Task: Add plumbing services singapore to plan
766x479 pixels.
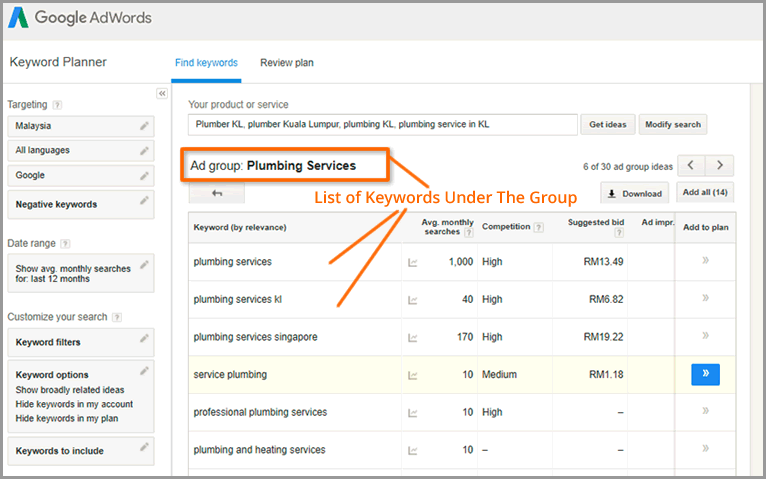Action: pyautogui.click(x=705, y=335)
